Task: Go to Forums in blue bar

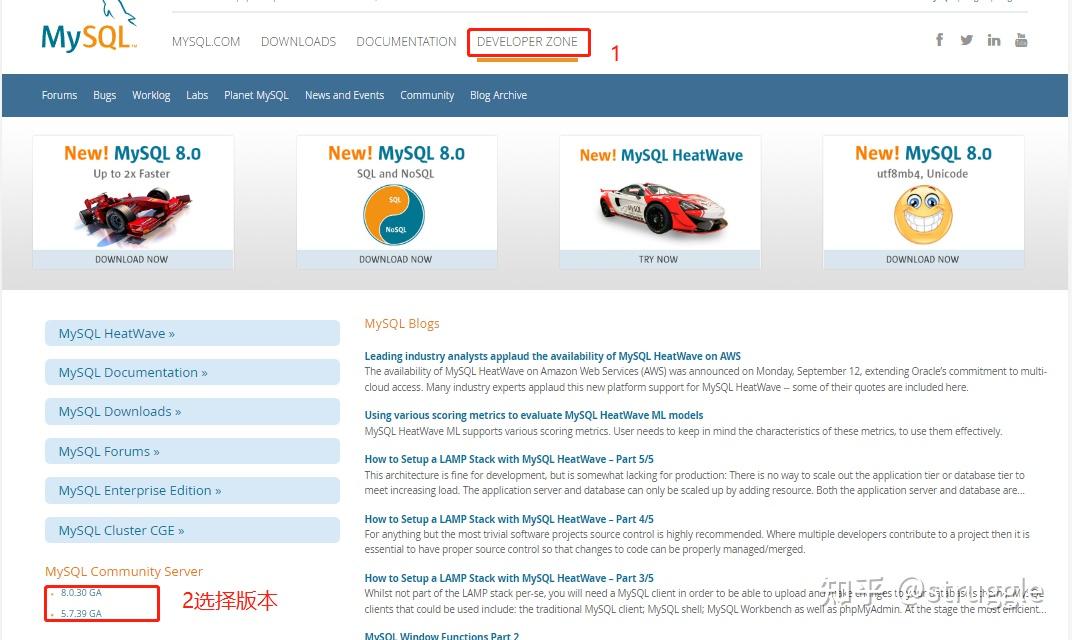Action: (59, 95)
